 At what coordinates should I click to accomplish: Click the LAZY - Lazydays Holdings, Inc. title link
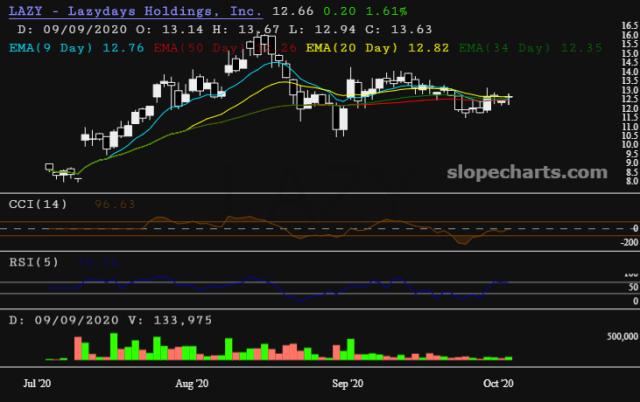(134, 12)
